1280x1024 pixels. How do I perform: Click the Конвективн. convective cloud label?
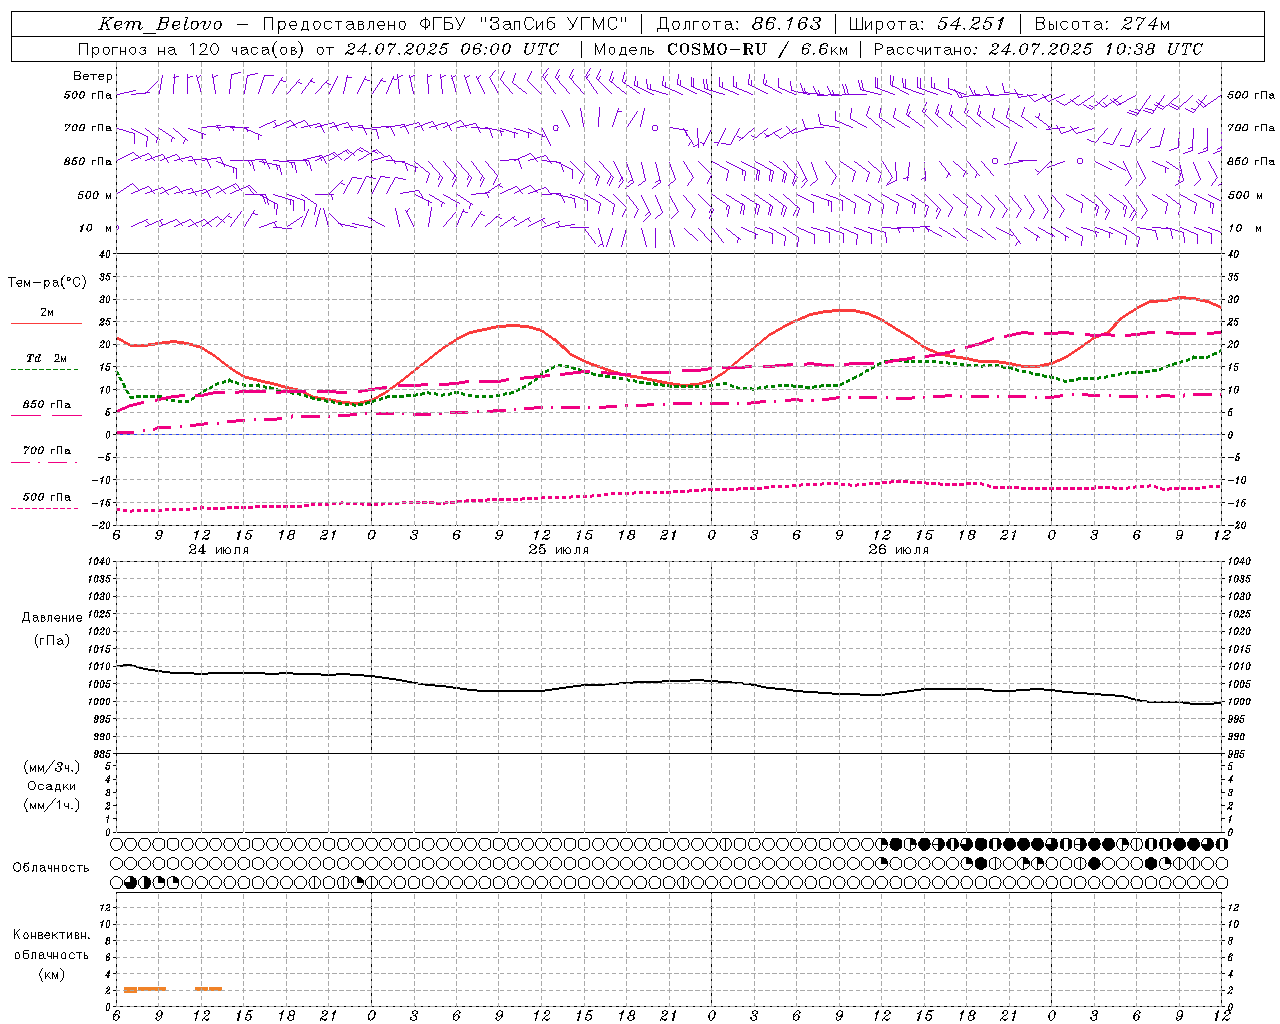[51, 935]
